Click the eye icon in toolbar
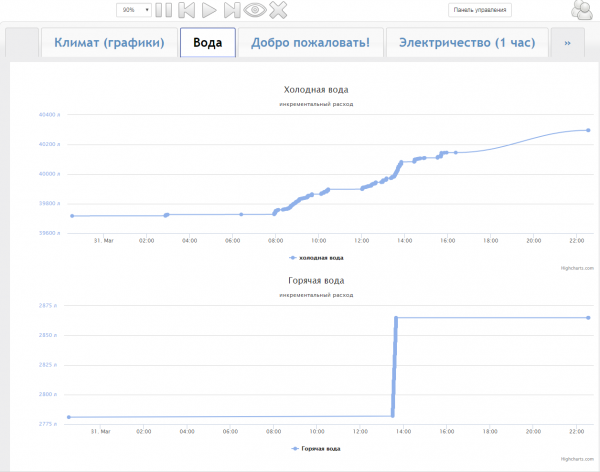The image size is (600, 472). pos(255,10)
